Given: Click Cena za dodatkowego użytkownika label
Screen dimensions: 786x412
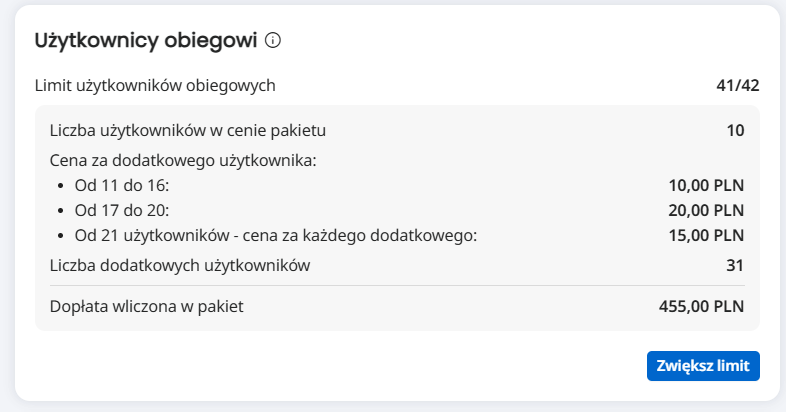Looking at the screenshot, I should tap(183, 161).
